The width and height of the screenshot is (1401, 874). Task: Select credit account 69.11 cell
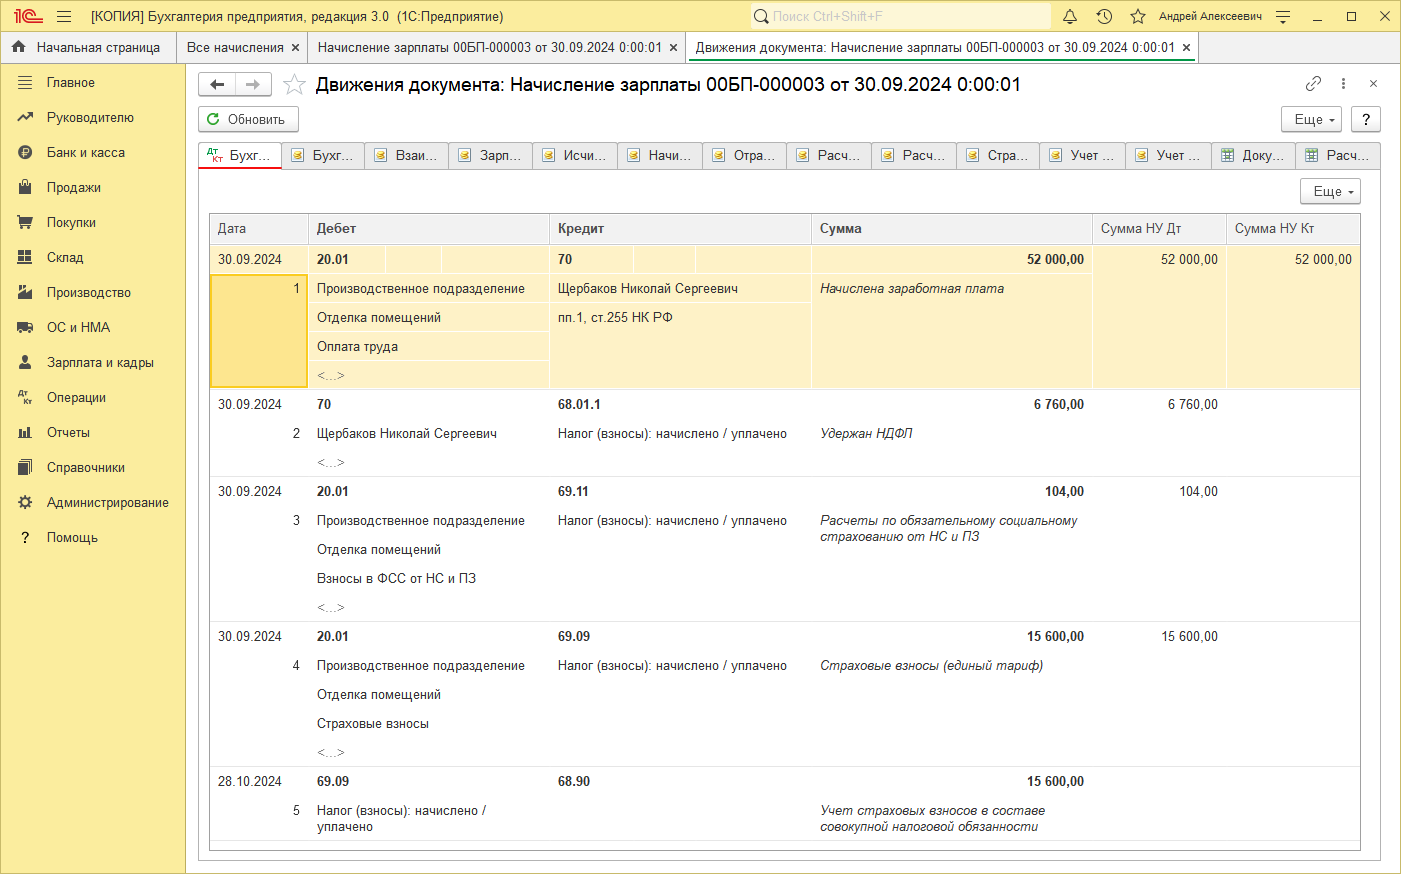click(x=680, y=492)
